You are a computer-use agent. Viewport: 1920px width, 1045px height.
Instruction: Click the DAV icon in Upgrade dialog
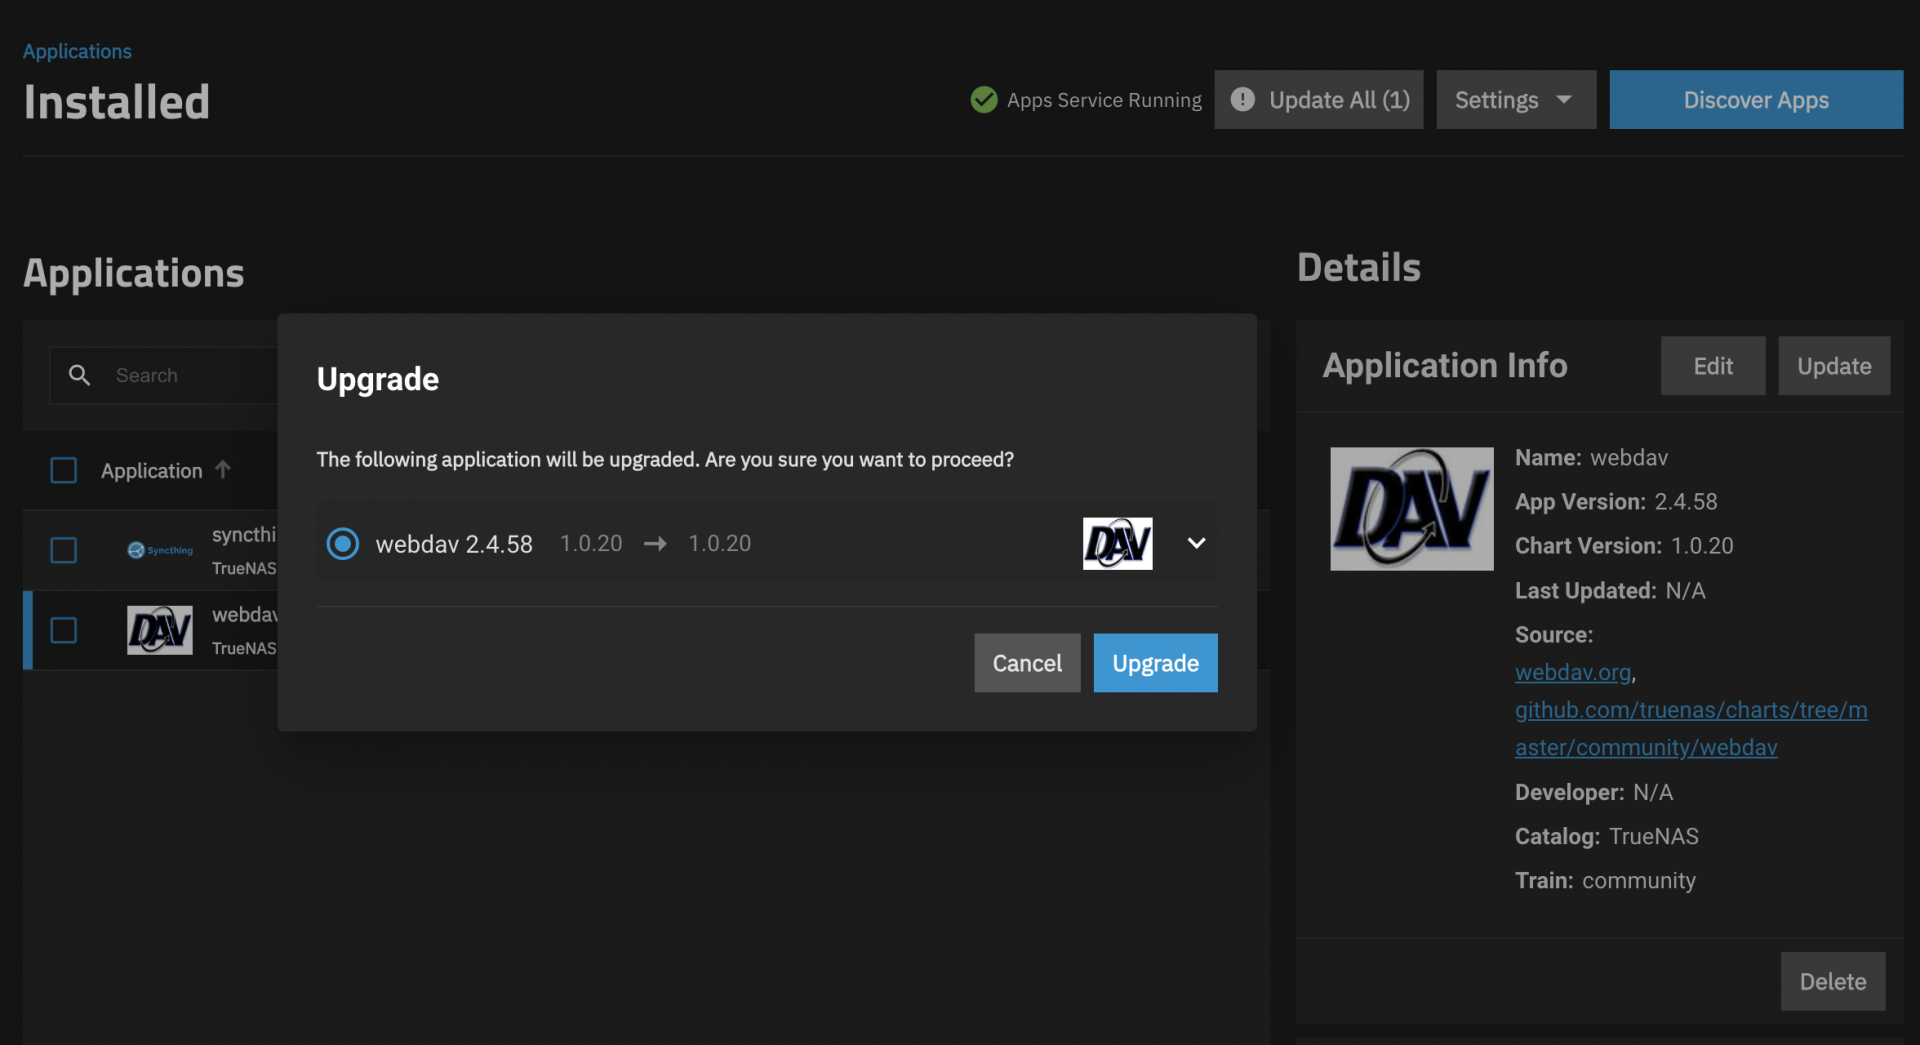[1118, 543]
